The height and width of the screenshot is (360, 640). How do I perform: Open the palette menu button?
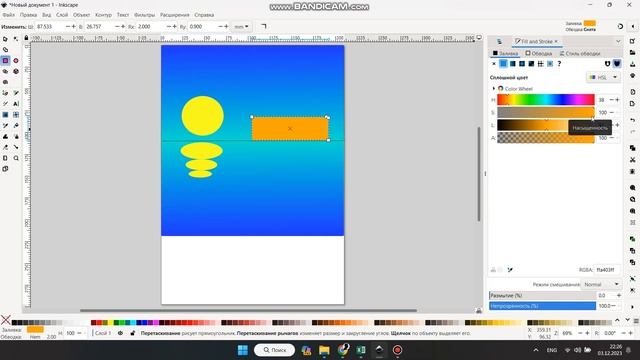(x=636, y=321)
